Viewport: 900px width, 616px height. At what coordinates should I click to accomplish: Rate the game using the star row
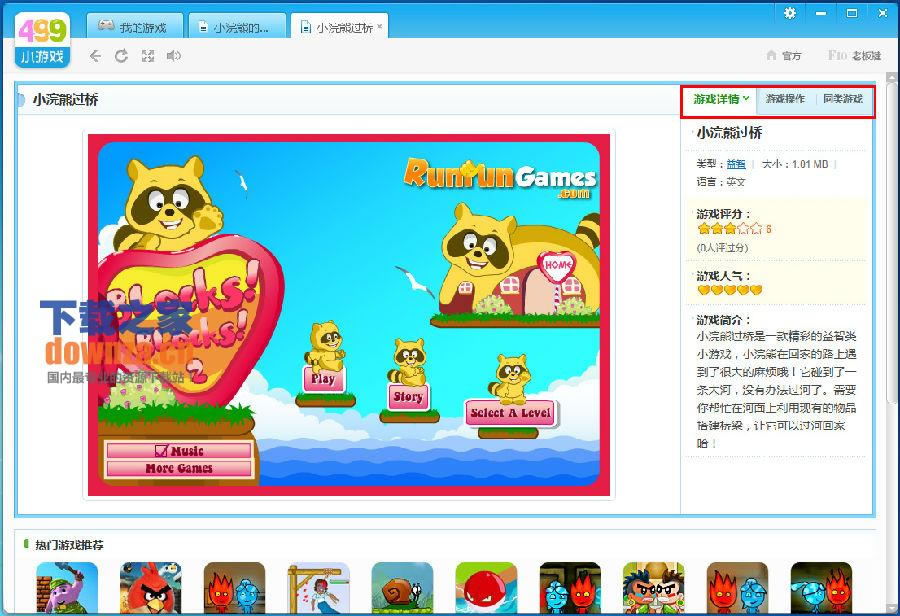coord(730,229)
